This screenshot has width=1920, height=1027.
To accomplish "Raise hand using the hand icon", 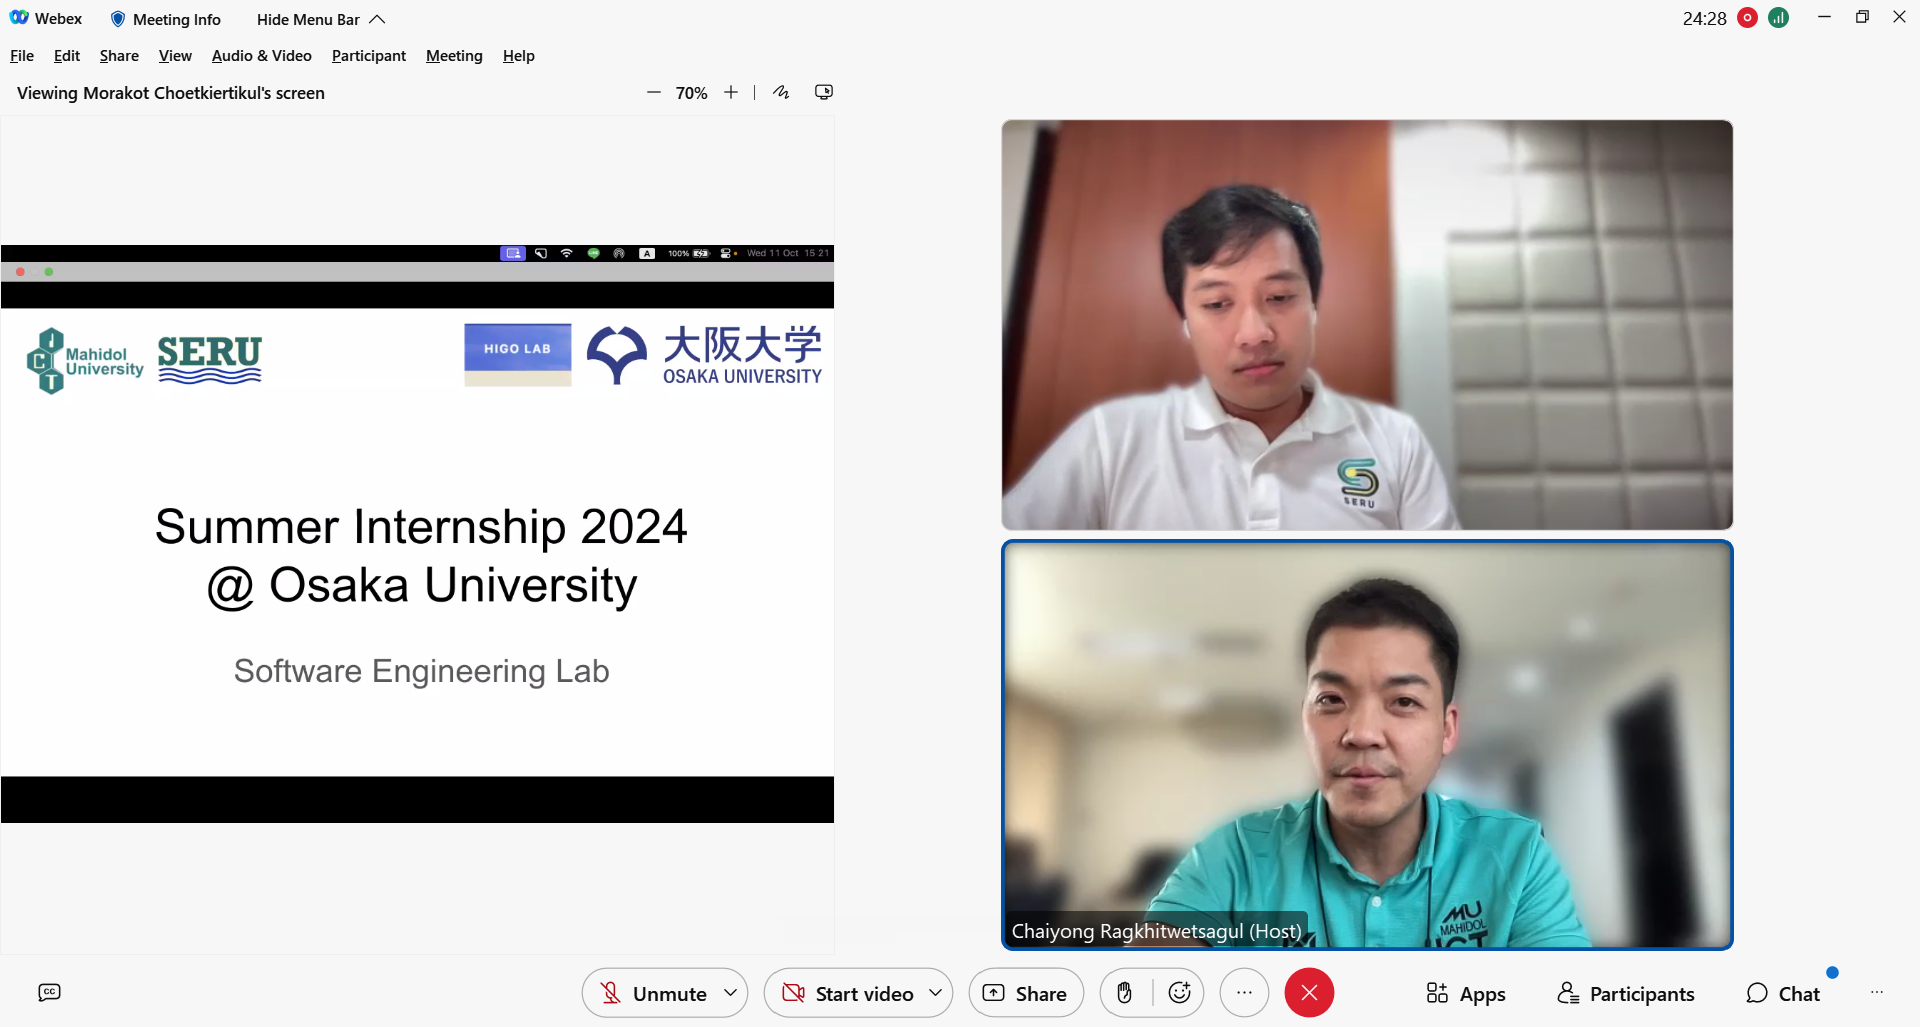I will point(1125,993).
